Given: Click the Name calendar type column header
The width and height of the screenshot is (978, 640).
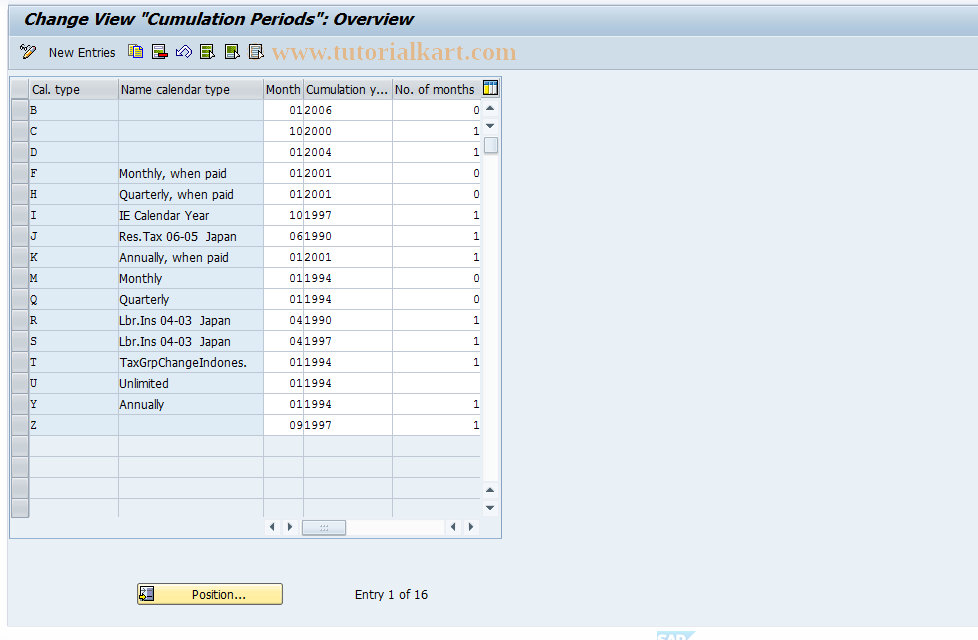Looking at the screenshot, I should [191, 89].
